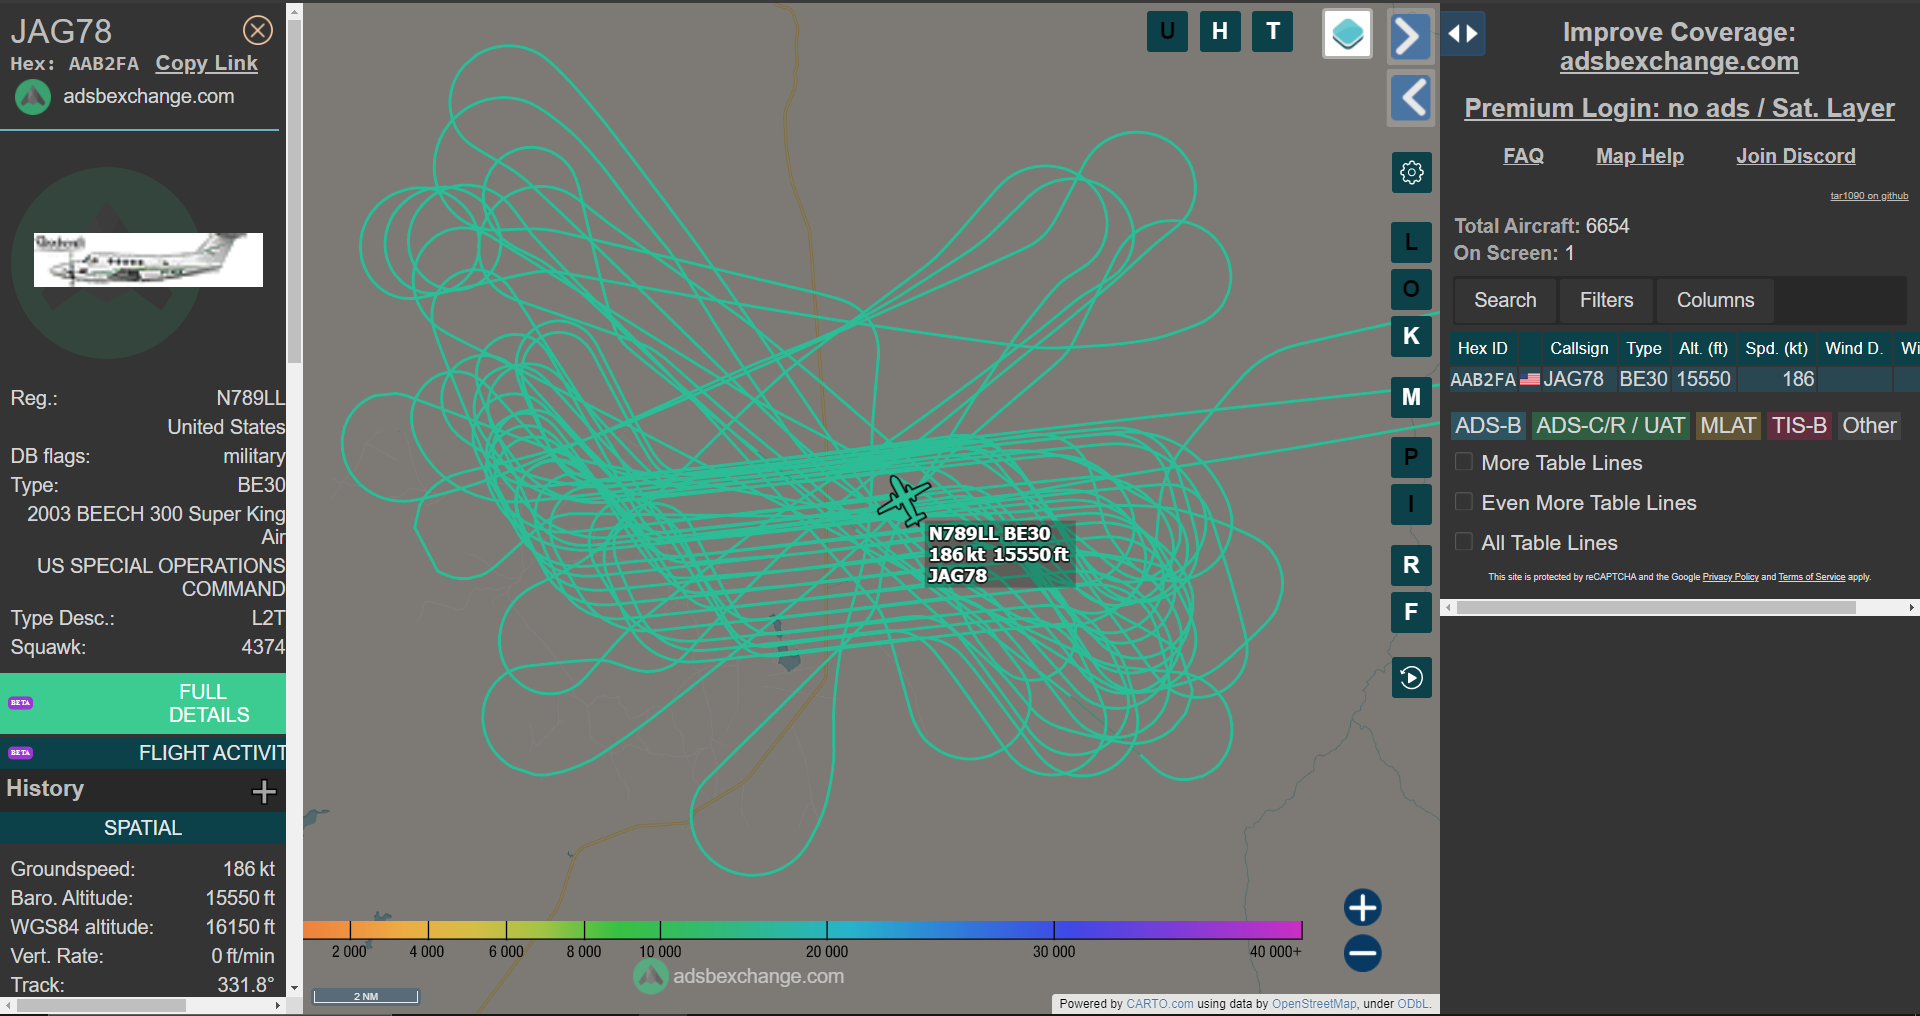Click the T map toggle button
The image size is (1920, 1016).
(1273, 31)
